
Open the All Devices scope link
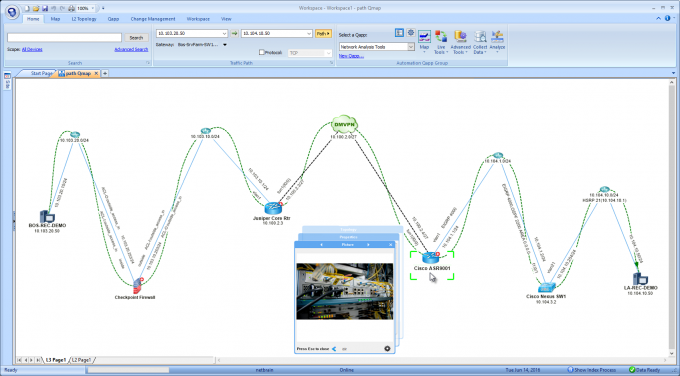click(32, 49)
